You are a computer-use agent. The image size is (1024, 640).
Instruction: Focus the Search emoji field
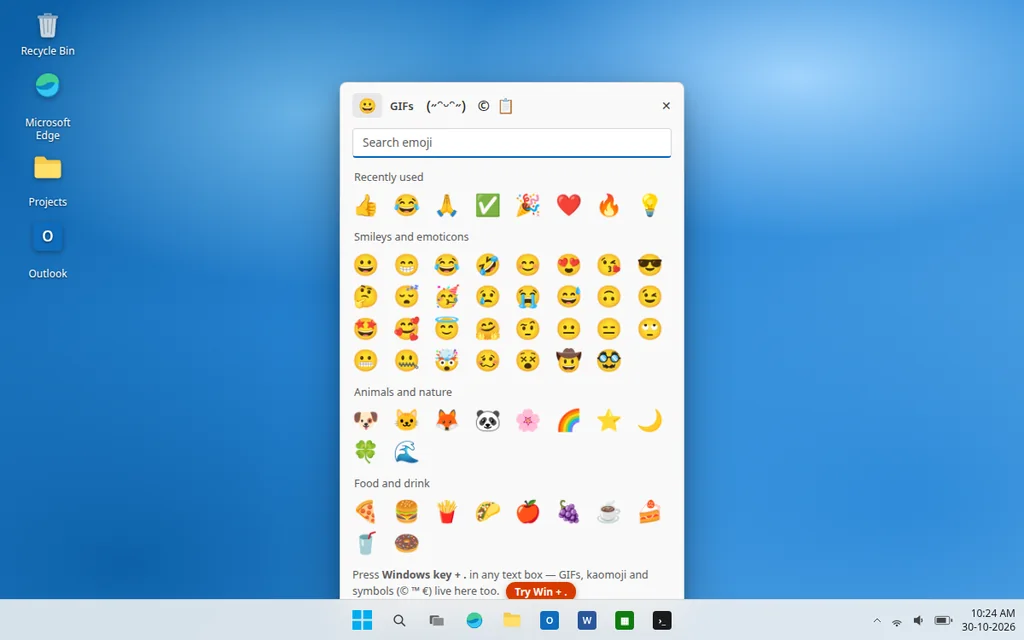512,142
